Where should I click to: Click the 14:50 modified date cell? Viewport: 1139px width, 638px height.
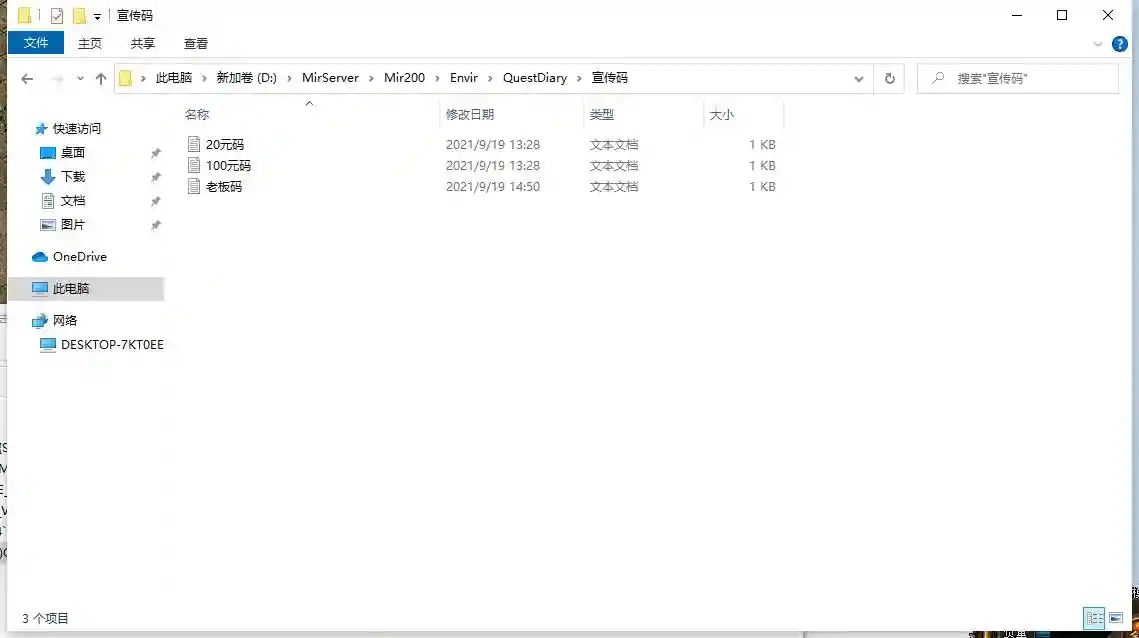(x=493, y=187)
